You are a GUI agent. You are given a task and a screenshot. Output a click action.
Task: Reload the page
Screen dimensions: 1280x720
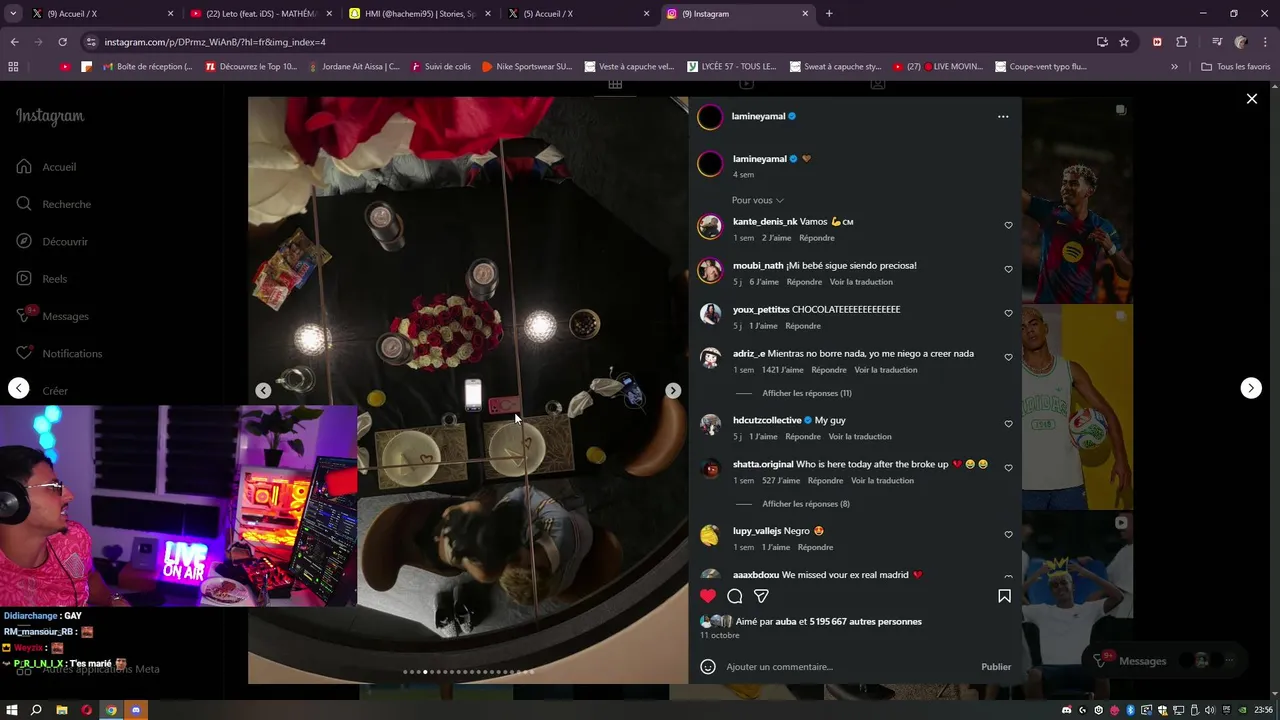click(x=62, y=42)
